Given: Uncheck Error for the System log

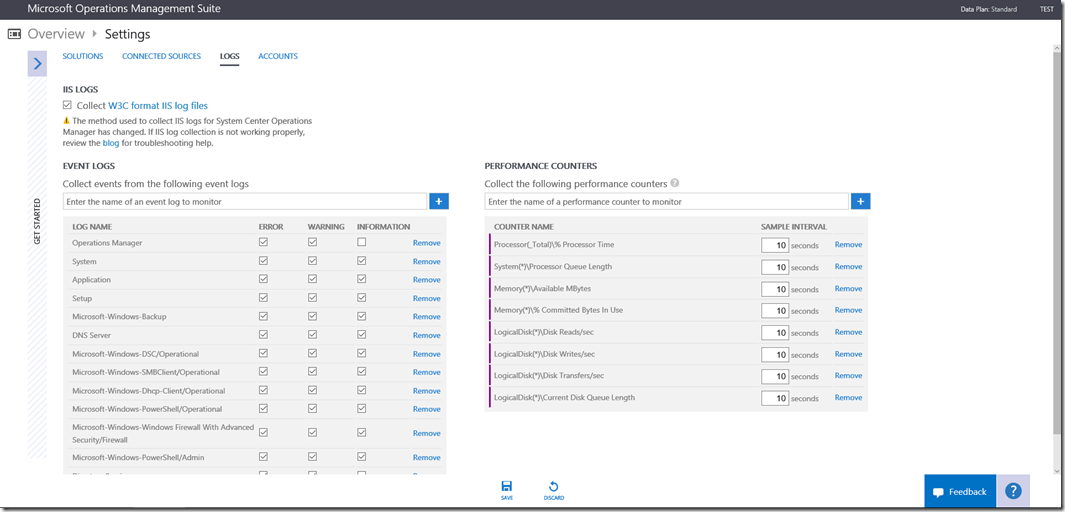Looking at the screenshot, I should coord(263,261).
